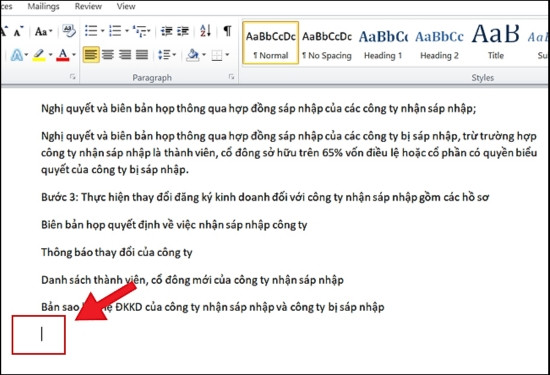Image resolution: width=550 pixels, height=375 pixels.
Task: Click the line 'Thông báo thay đổi của công ty'
Action: pyautogui.click(x=117, y=252)
